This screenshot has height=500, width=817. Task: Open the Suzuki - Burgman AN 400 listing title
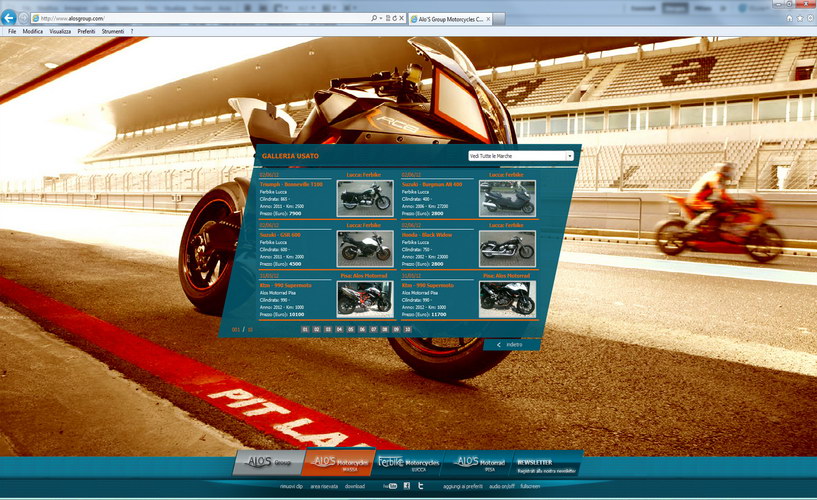tap(432, 184)
